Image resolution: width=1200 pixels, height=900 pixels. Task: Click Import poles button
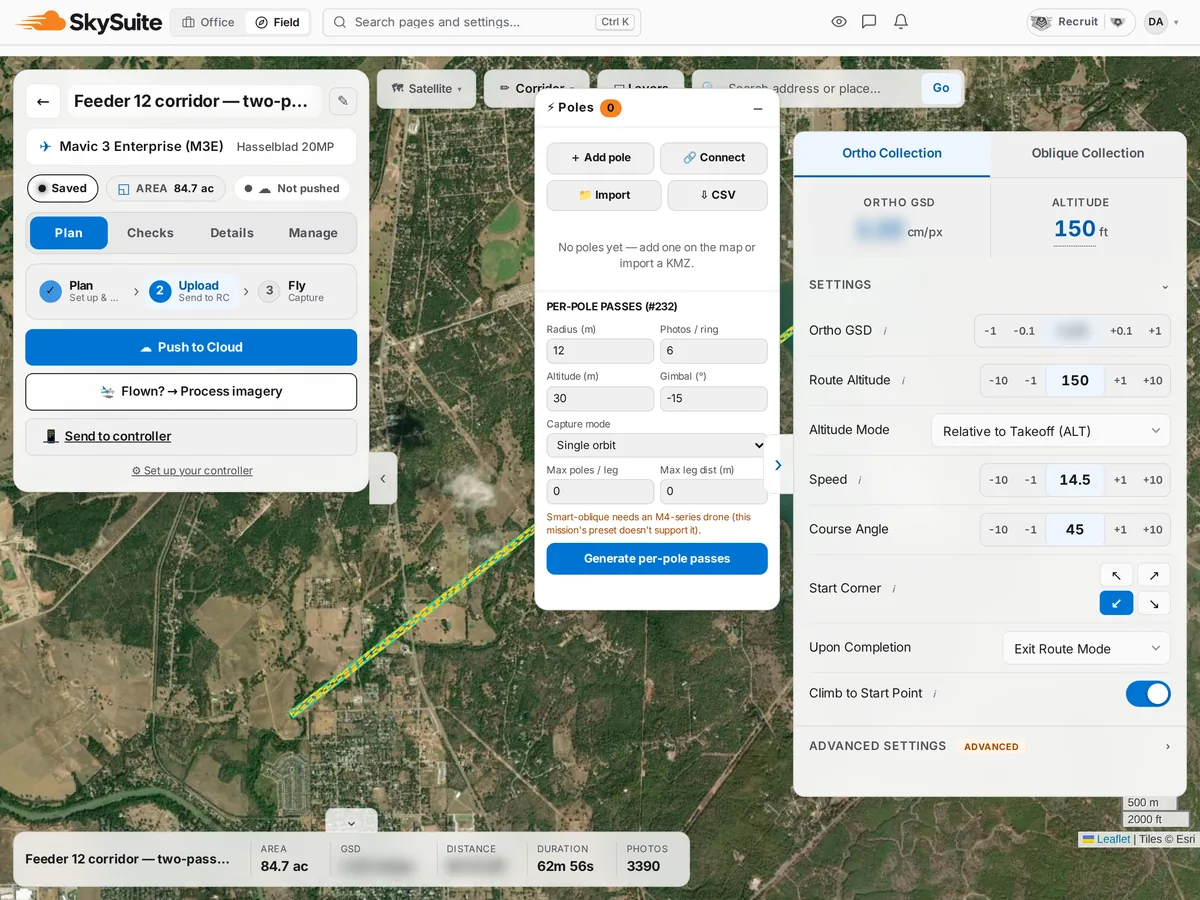[604, 195]
